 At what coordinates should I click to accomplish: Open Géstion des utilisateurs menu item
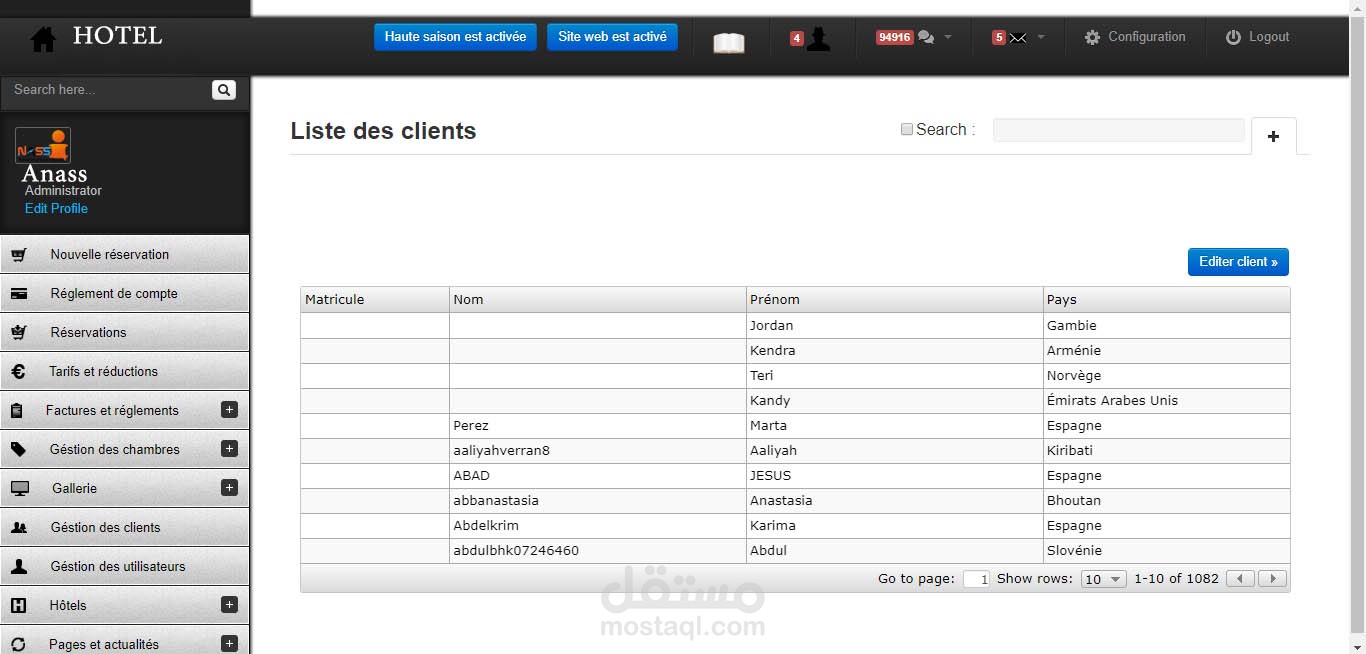pos(124,566)
